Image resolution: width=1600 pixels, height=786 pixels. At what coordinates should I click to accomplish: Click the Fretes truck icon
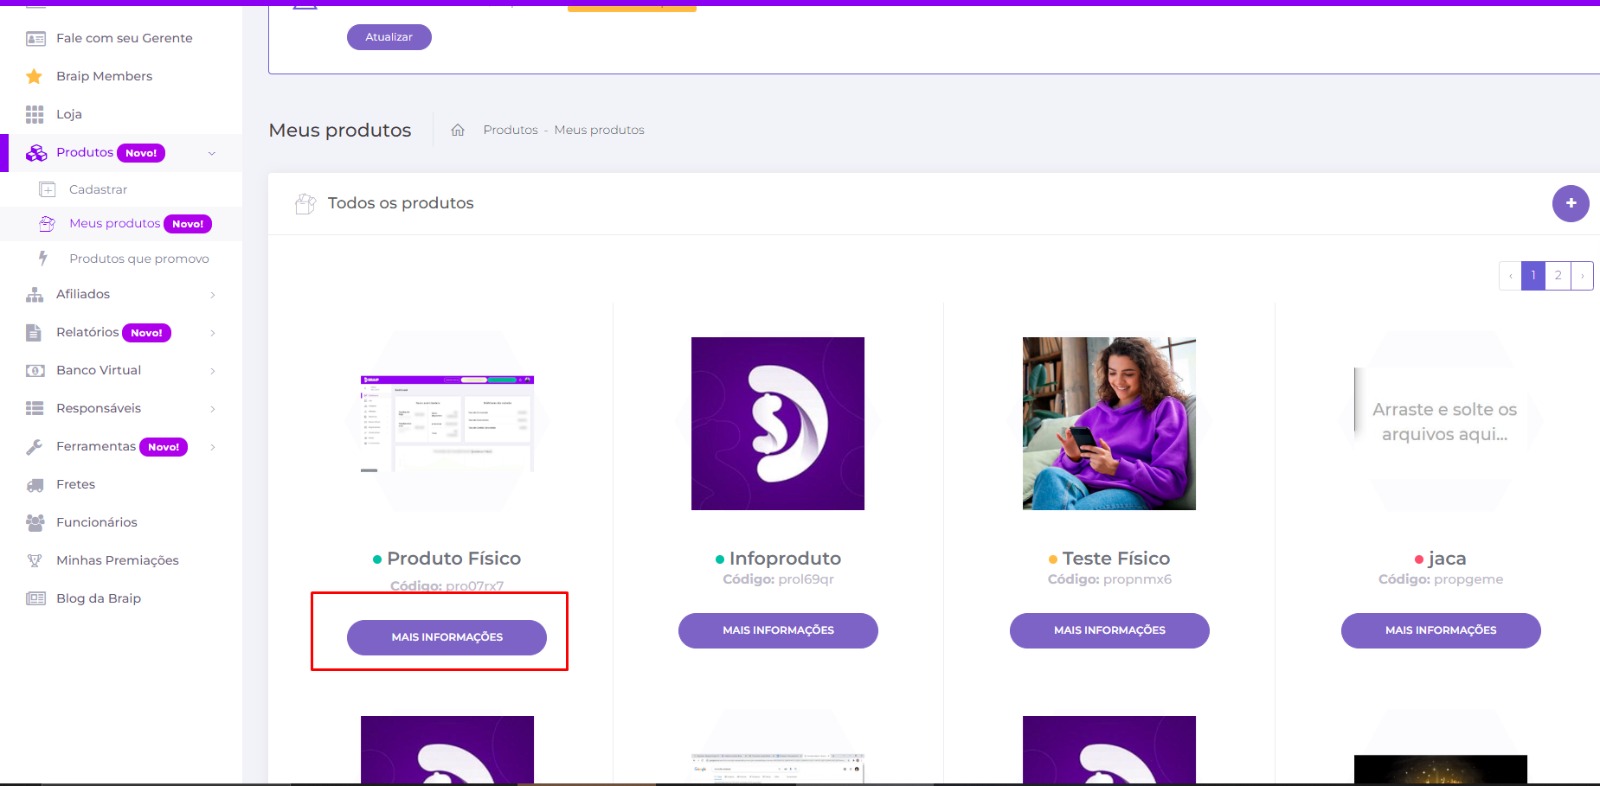point(35,485)
